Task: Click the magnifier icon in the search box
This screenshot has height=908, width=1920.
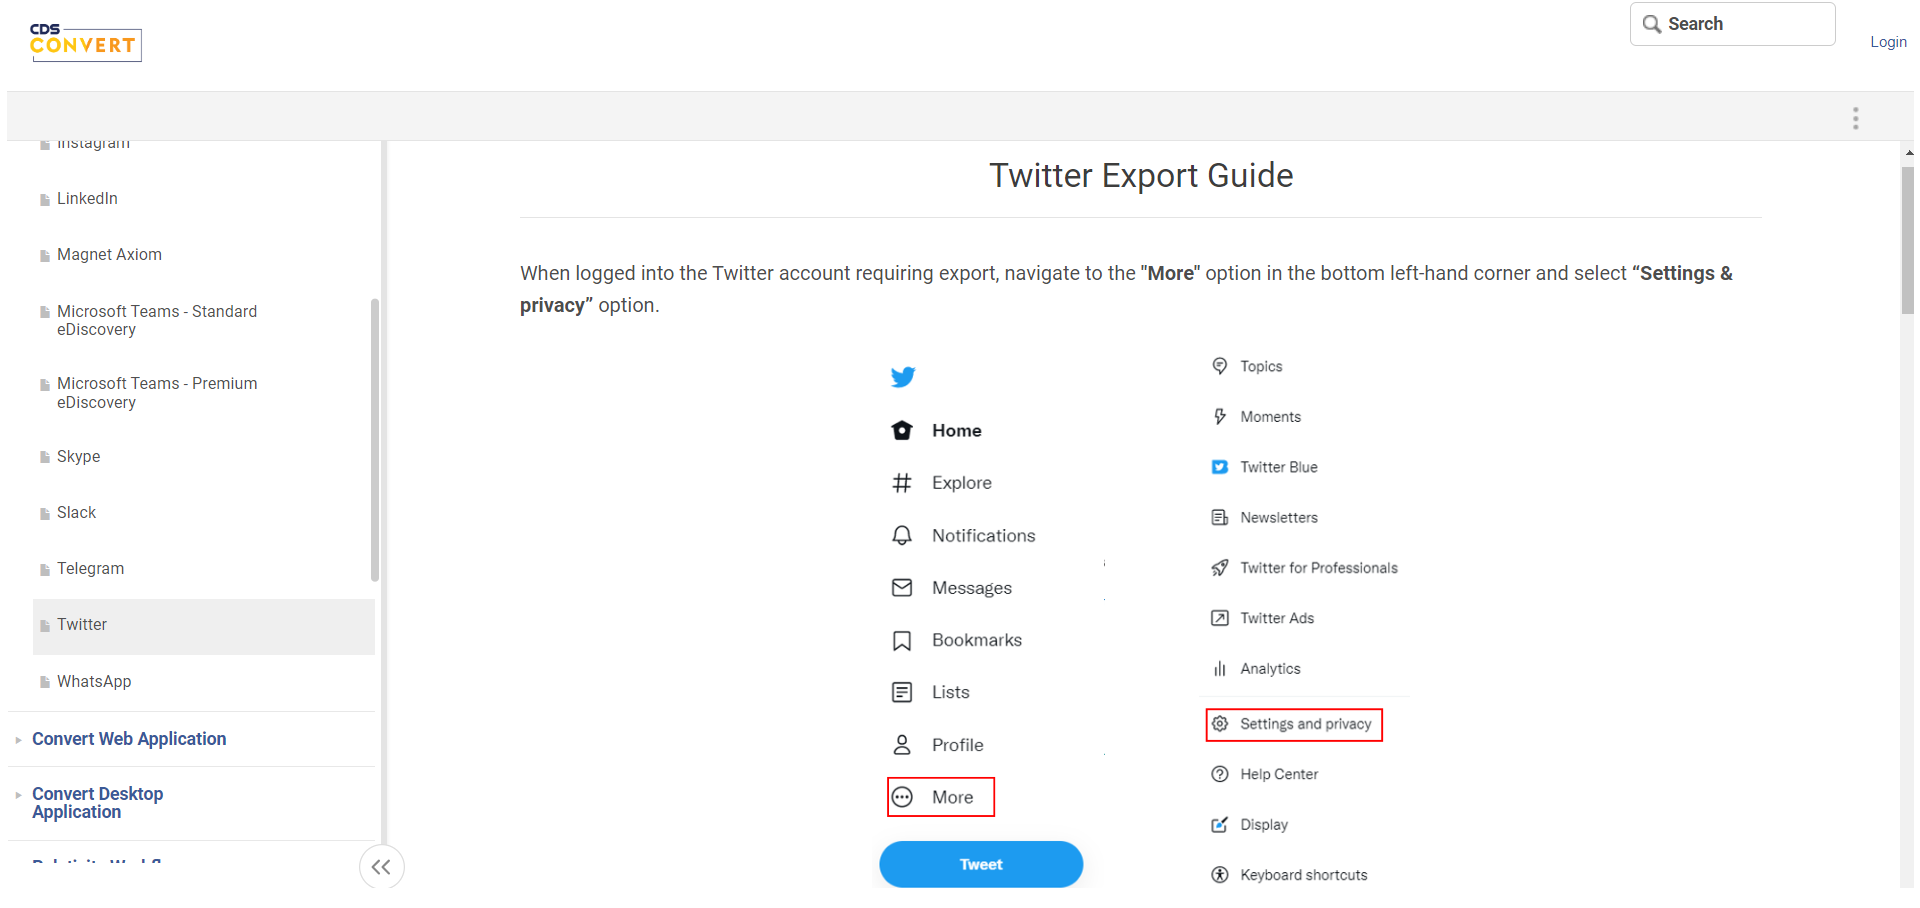Action: coord(1652,24)
